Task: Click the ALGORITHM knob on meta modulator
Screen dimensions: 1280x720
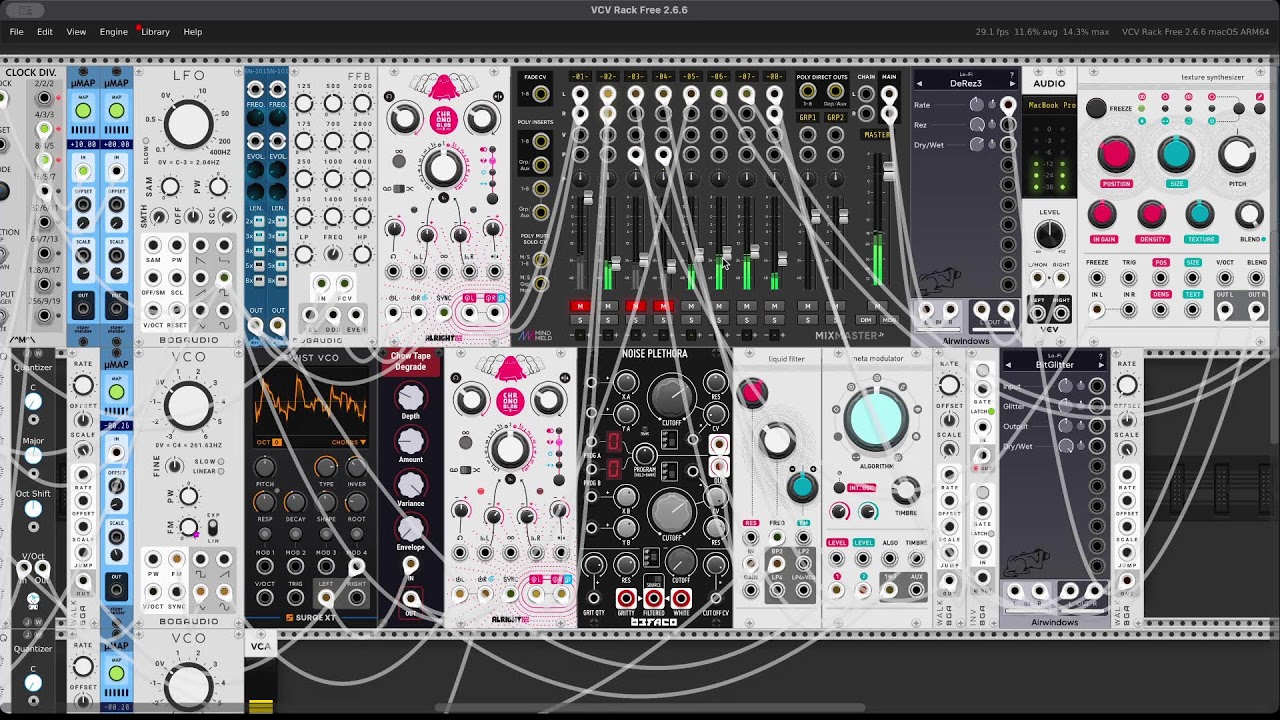Action: (876, 421)
